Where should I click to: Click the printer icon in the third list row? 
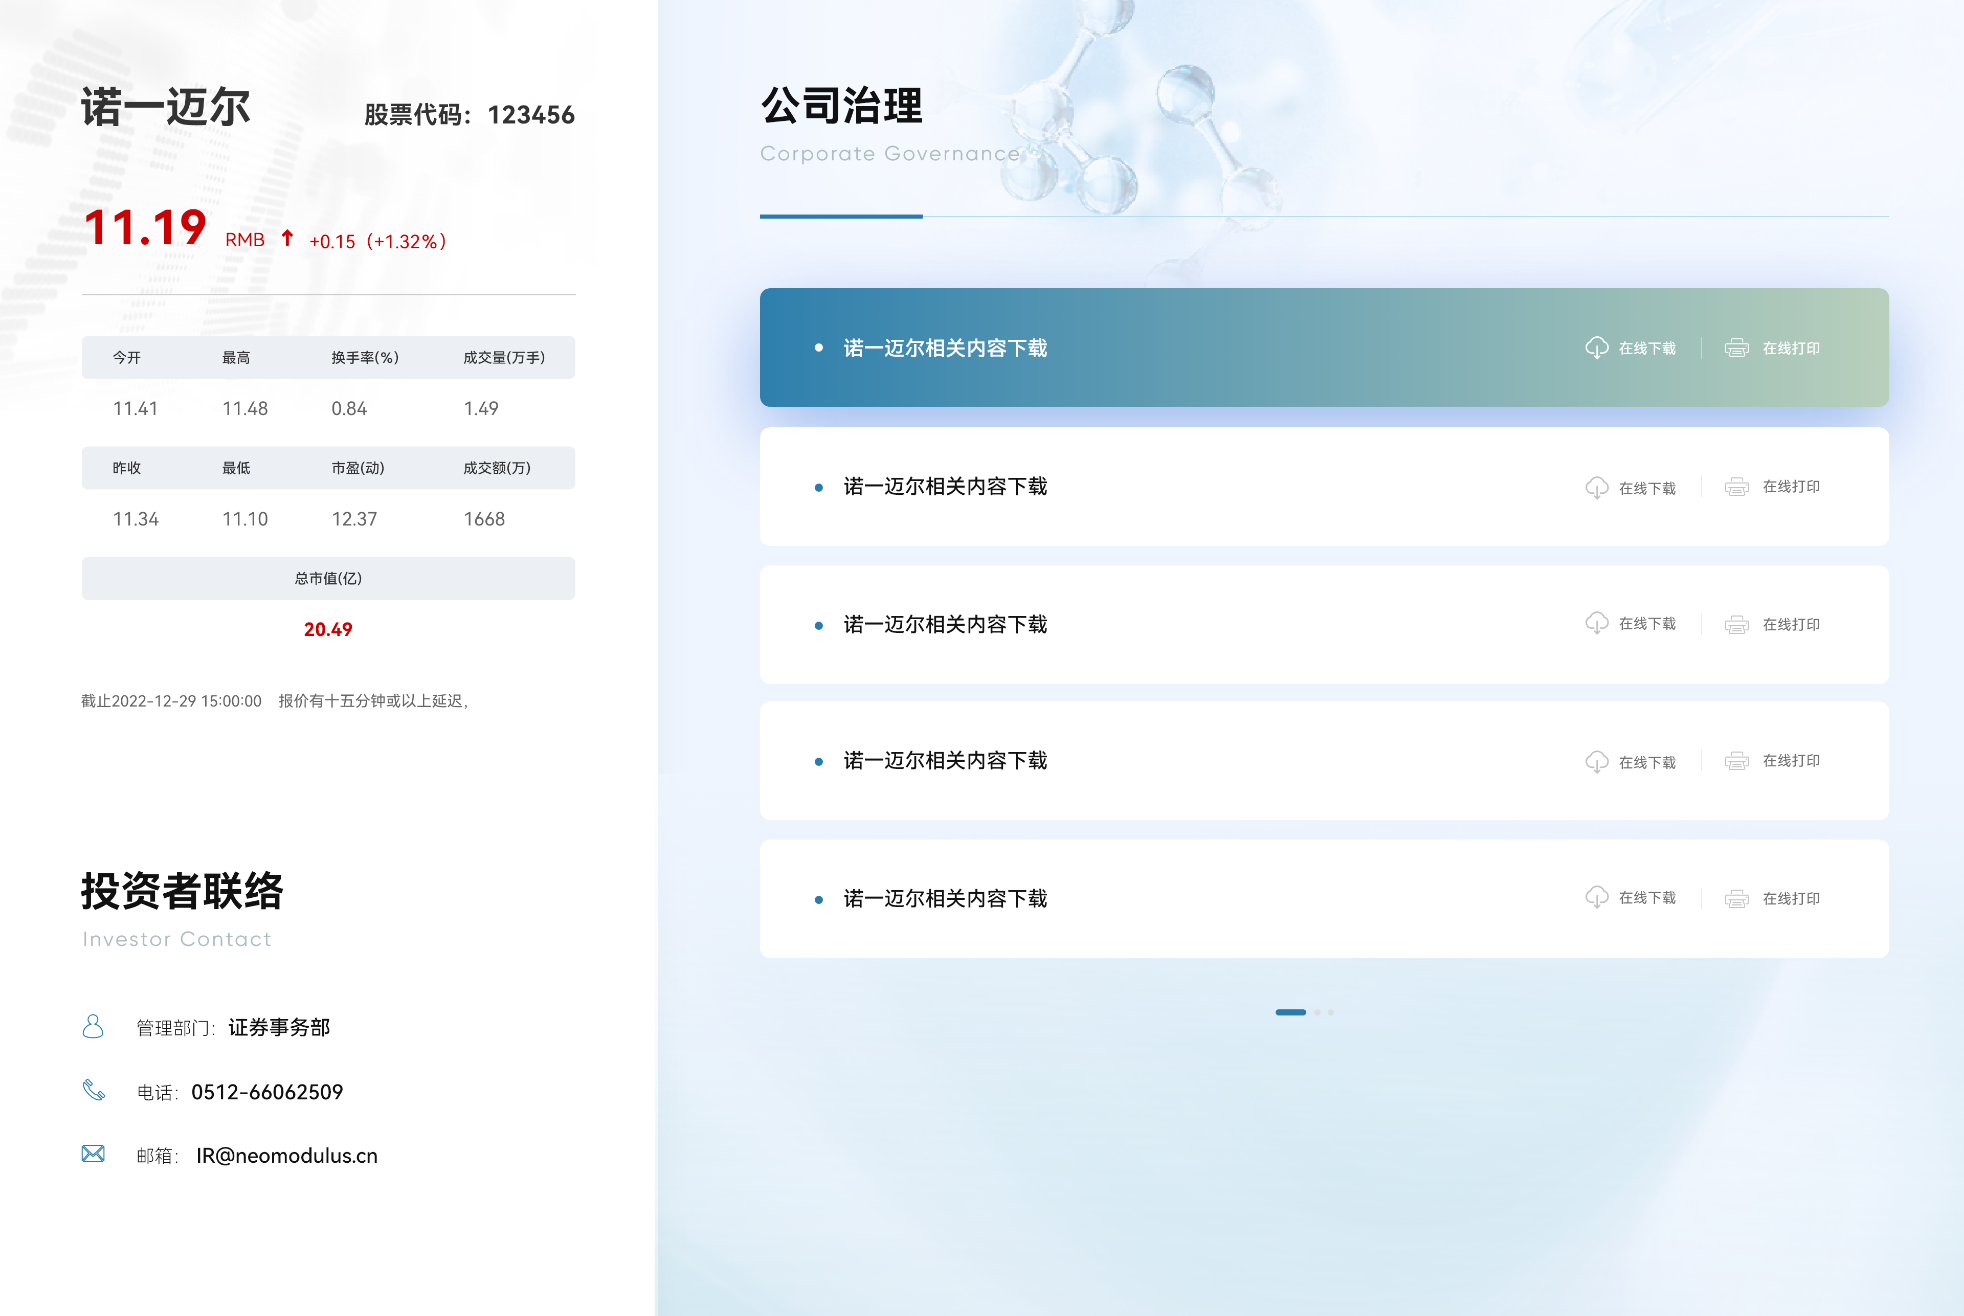click(x=1737, y=625)
